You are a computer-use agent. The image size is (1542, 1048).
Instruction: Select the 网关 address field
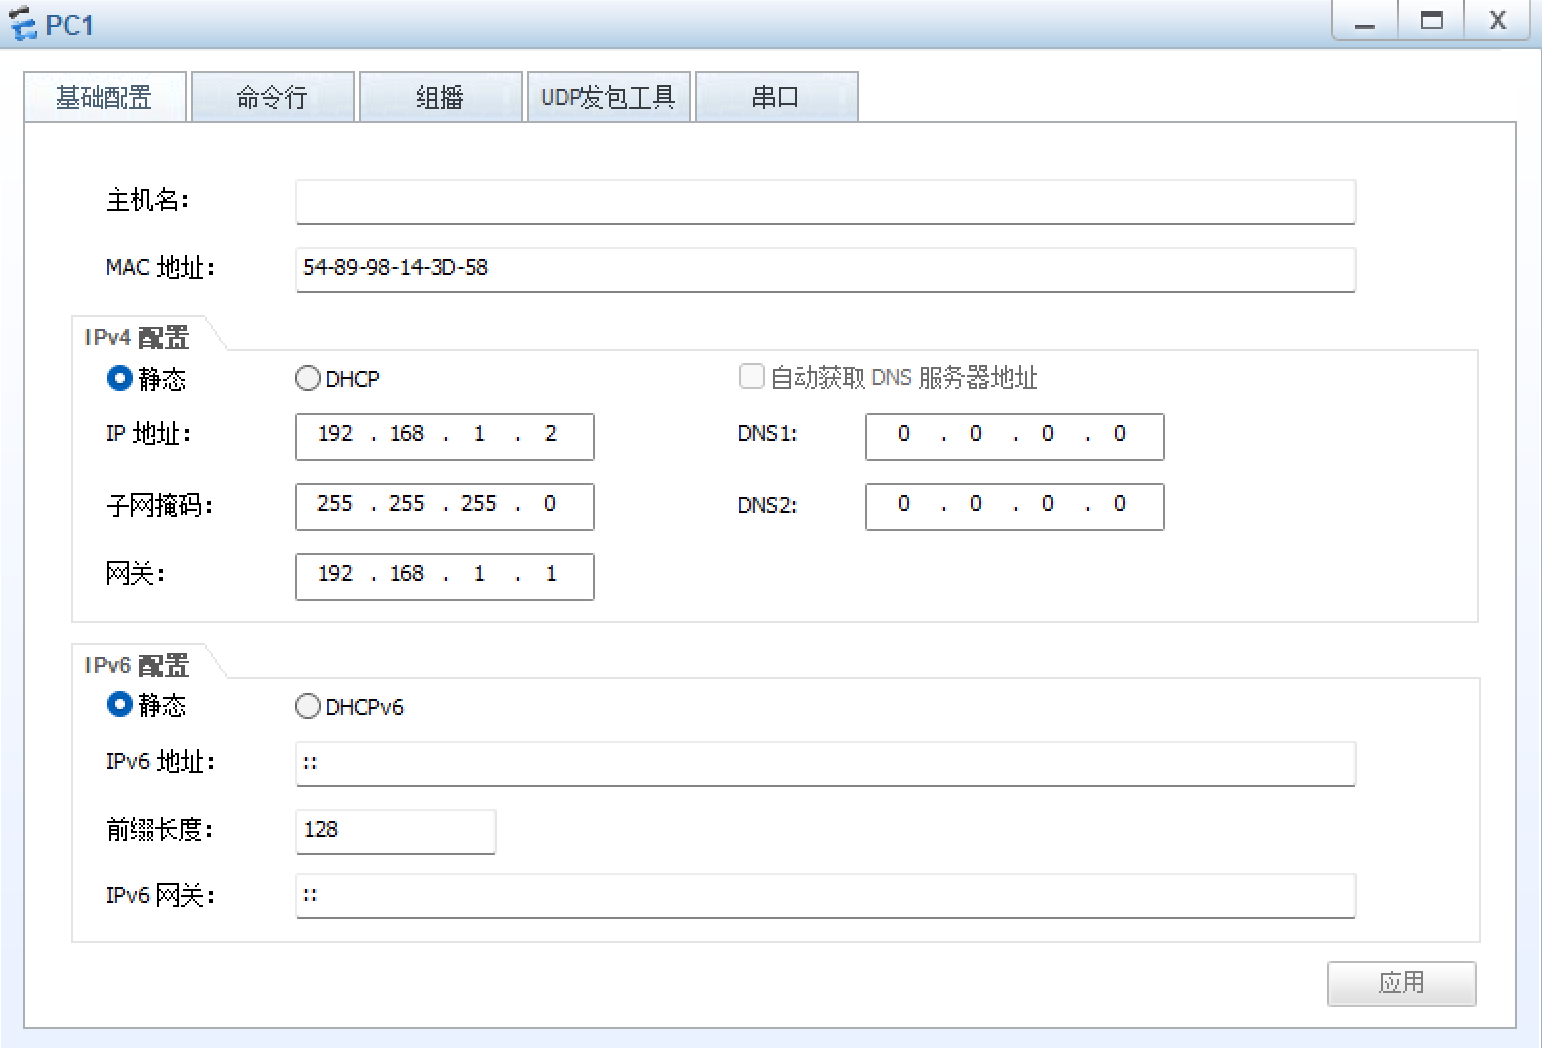pos(444,576)
